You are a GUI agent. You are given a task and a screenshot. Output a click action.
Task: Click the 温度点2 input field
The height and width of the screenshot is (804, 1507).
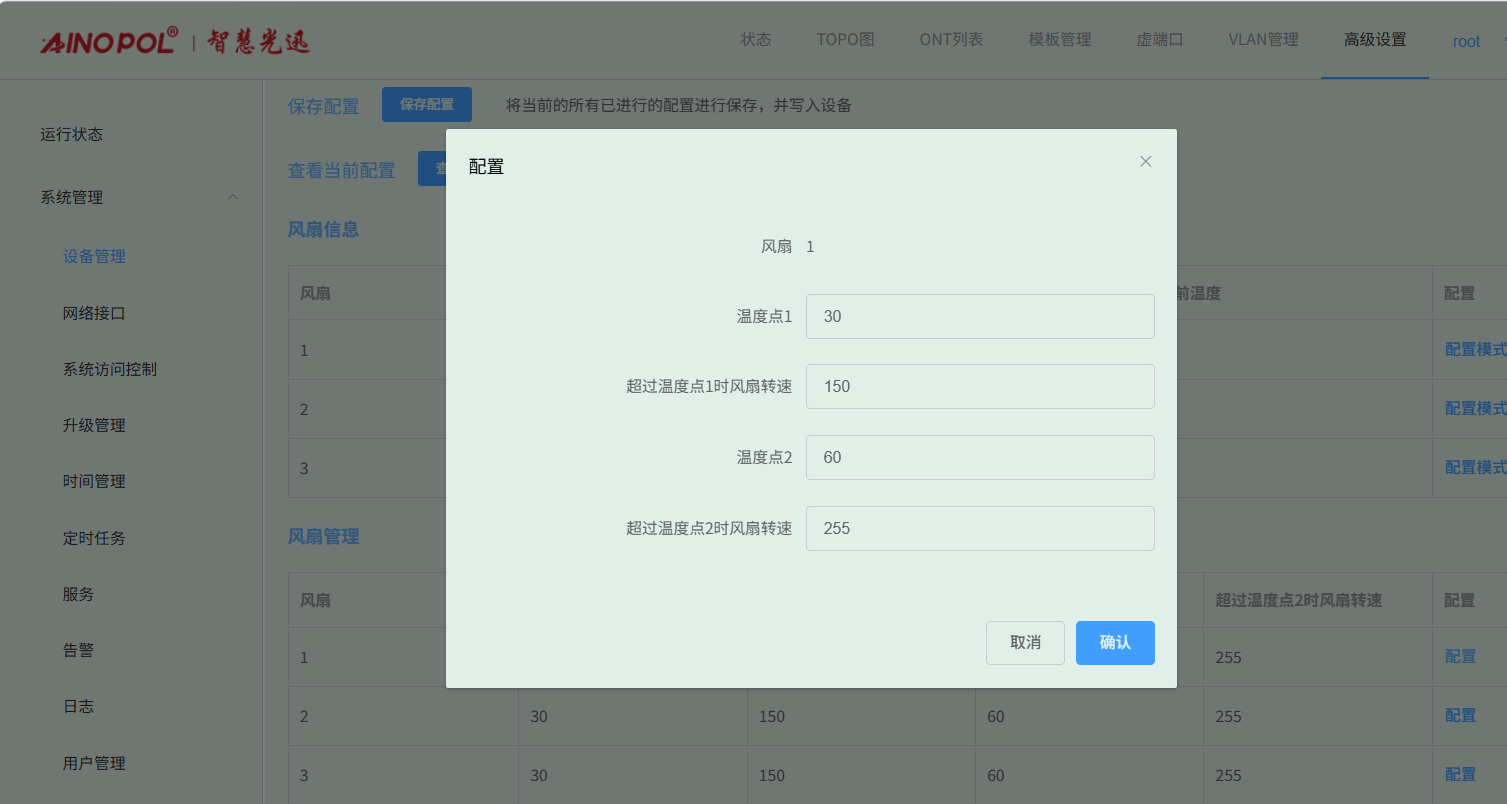[x=979, y=458]
